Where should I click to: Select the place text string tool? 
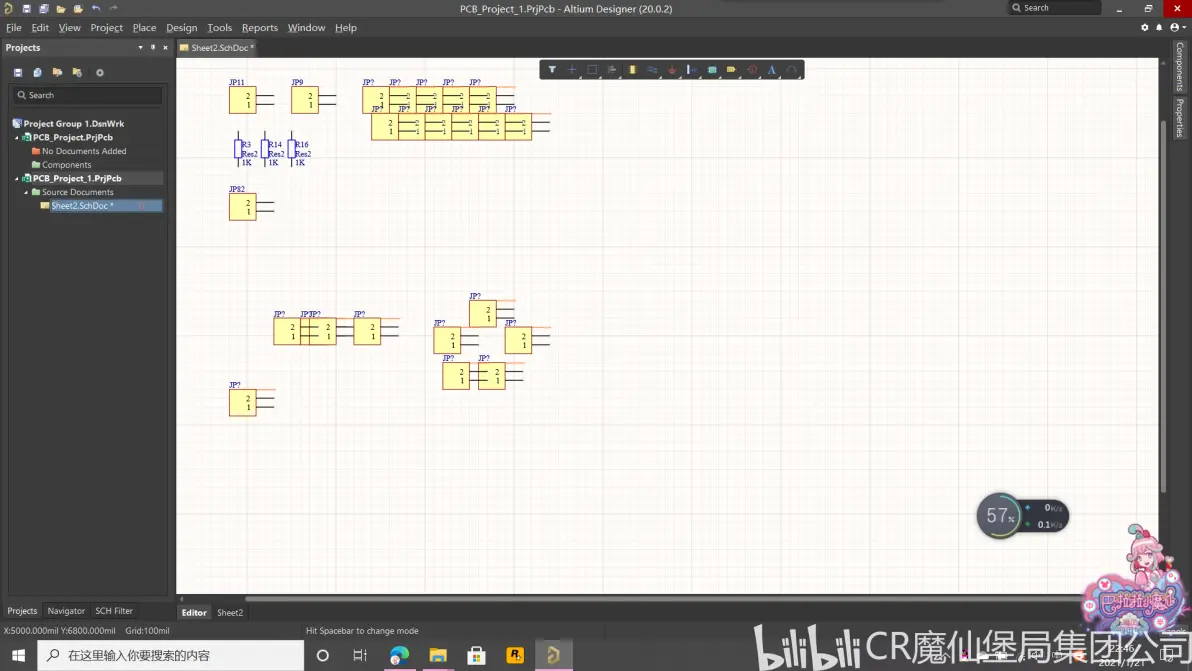coord(772,70)
